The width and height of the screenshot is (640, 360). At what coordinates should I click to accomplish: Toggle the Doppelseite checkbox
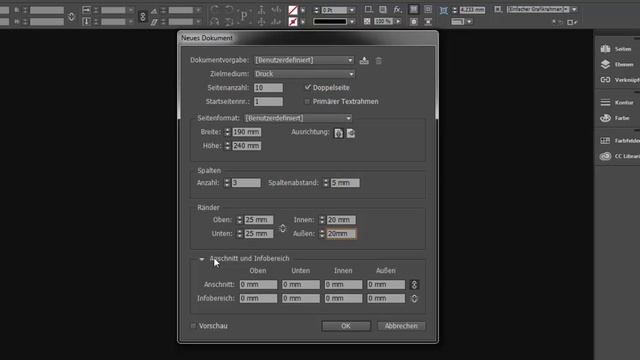(x=308, y=87)
